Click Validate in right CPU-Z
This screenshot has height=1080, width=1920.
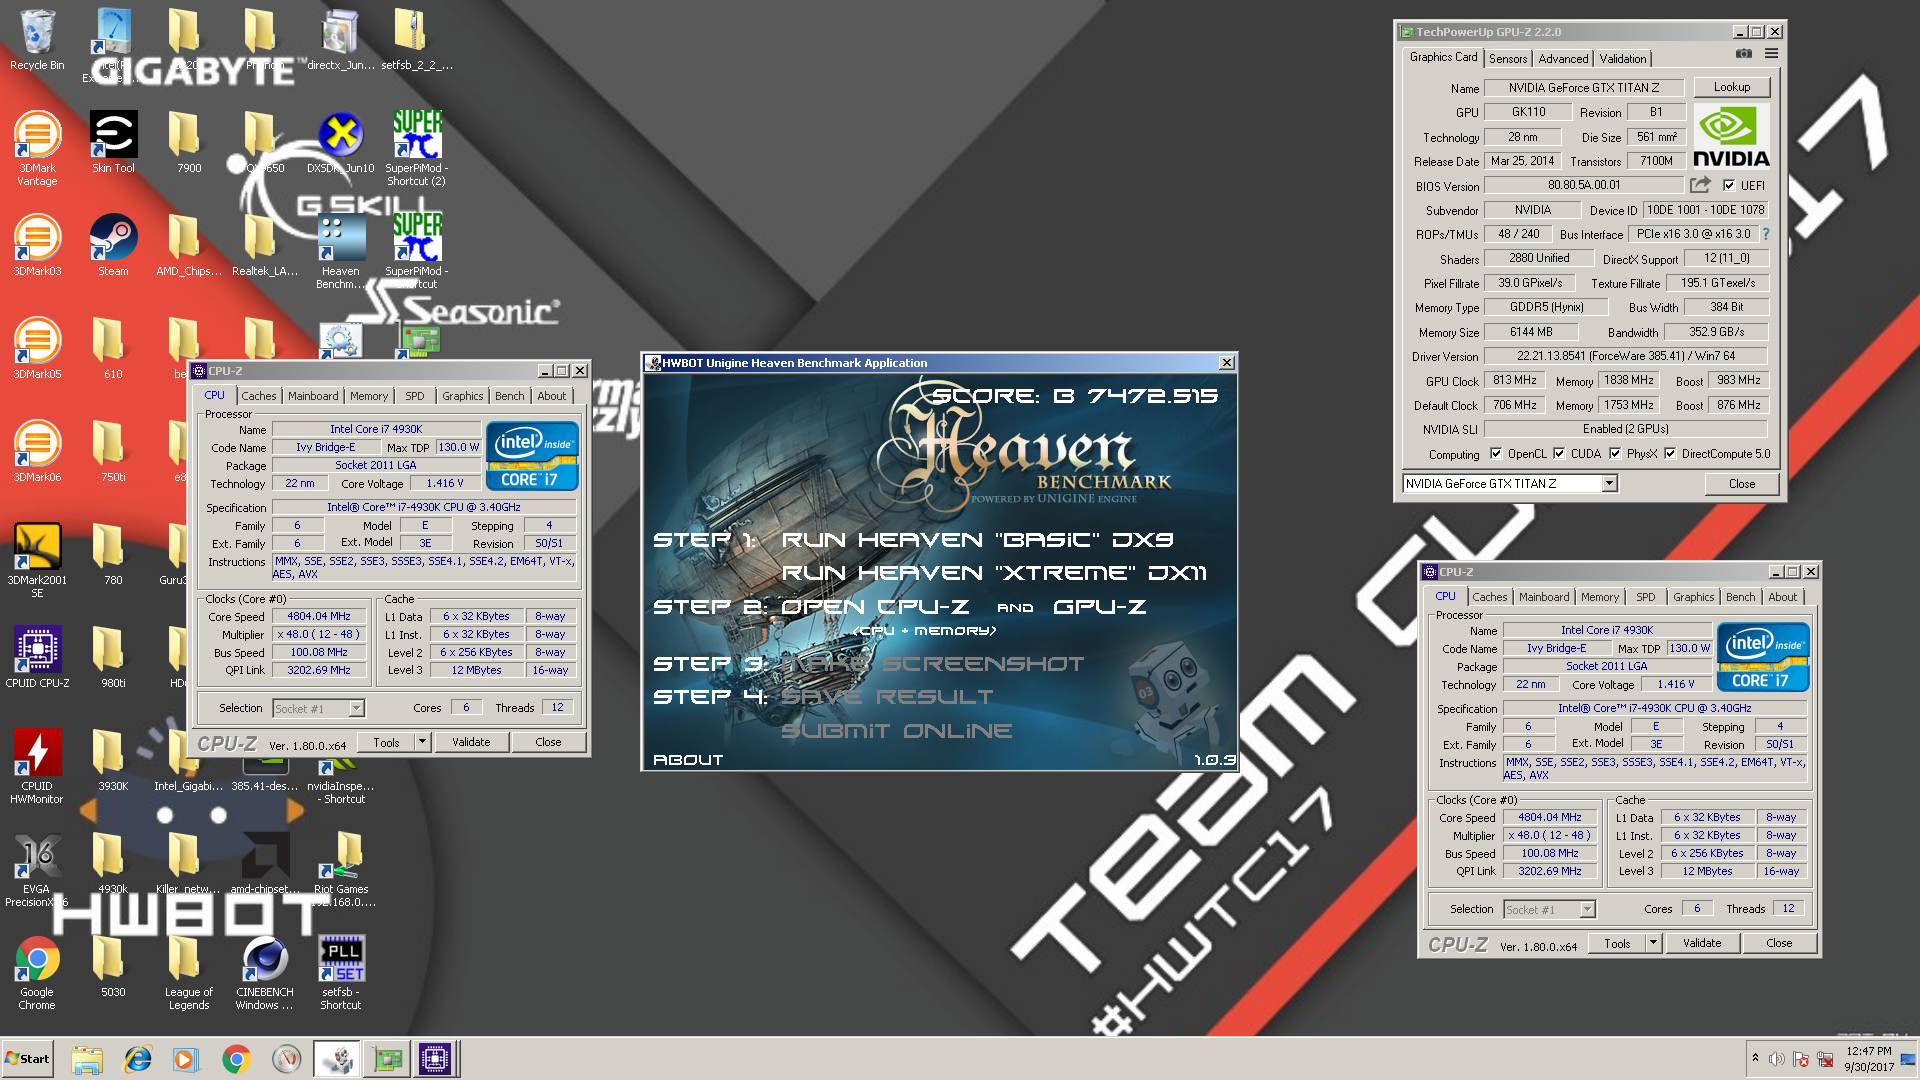[1702, 943]
